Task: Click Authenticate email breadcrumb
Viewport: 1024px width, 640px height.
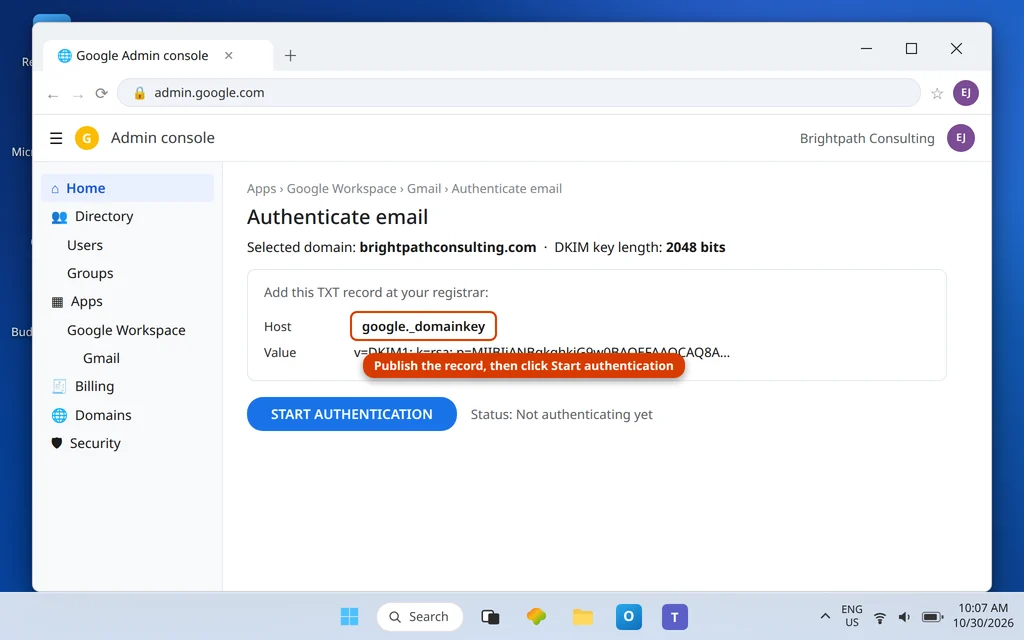Action: [506, 189]
